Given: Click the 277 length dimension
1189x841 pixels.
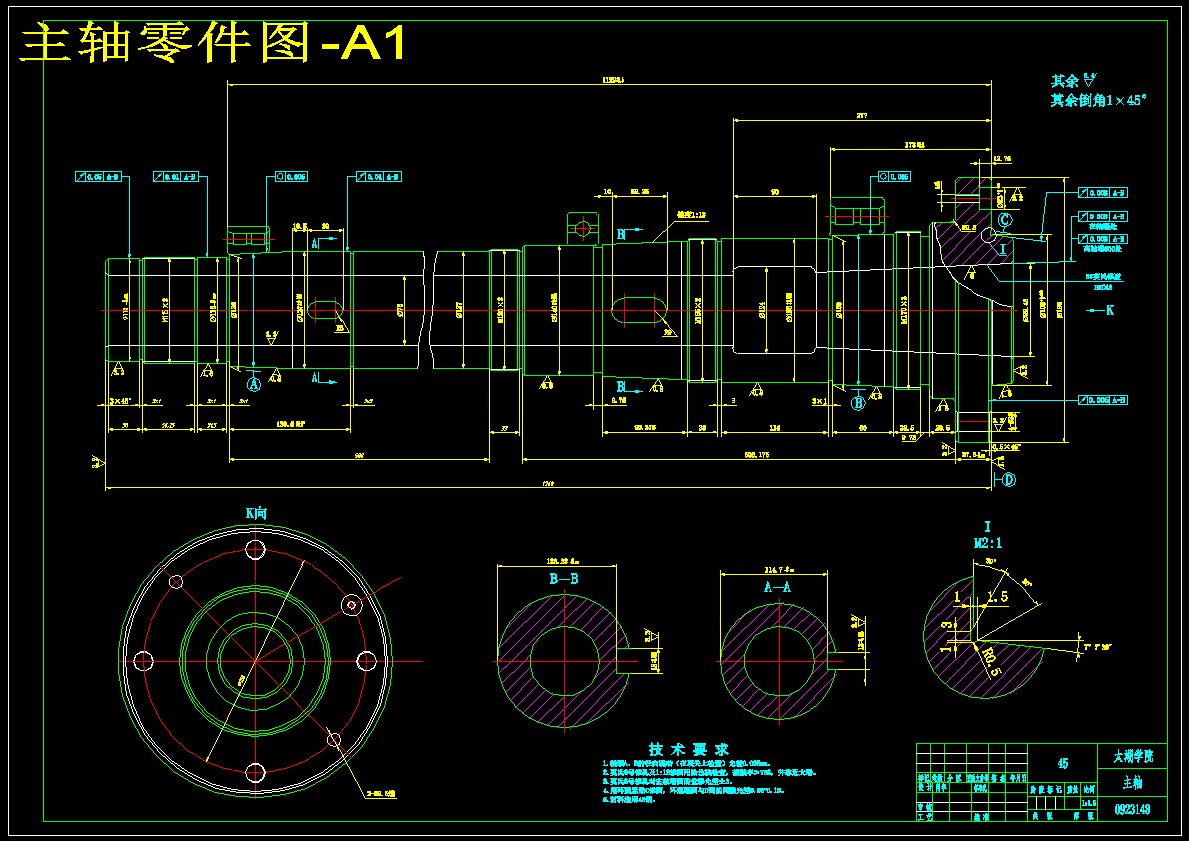Looking at the screenshot, I should point(862,115).
